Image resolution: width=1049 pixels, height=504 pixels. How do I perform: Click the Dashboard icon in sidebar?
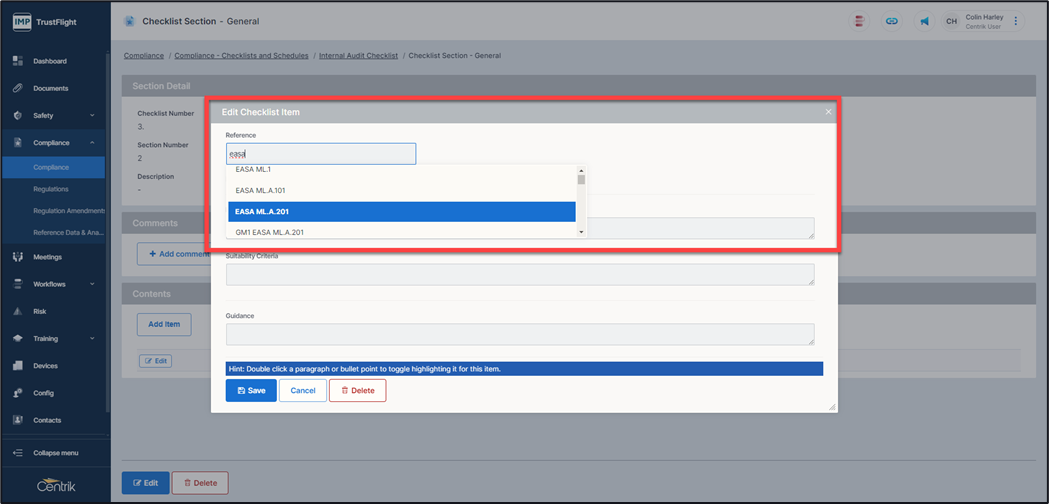click(x=18, y=61)
